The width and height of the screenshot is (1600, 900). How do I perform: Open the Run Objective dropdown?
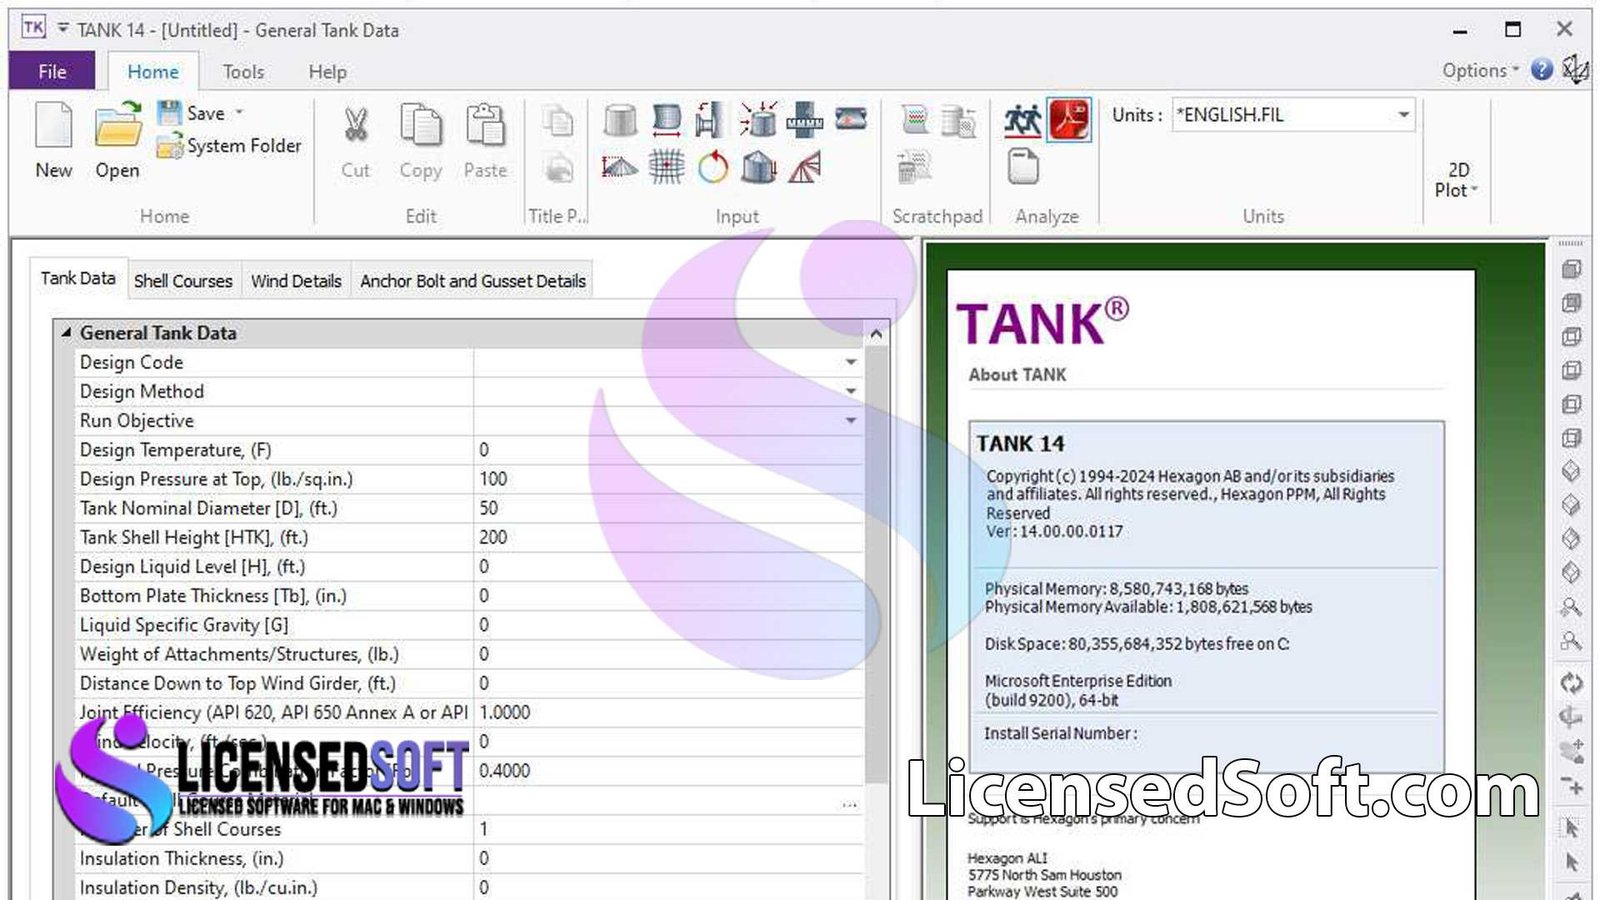click(851, 420)
